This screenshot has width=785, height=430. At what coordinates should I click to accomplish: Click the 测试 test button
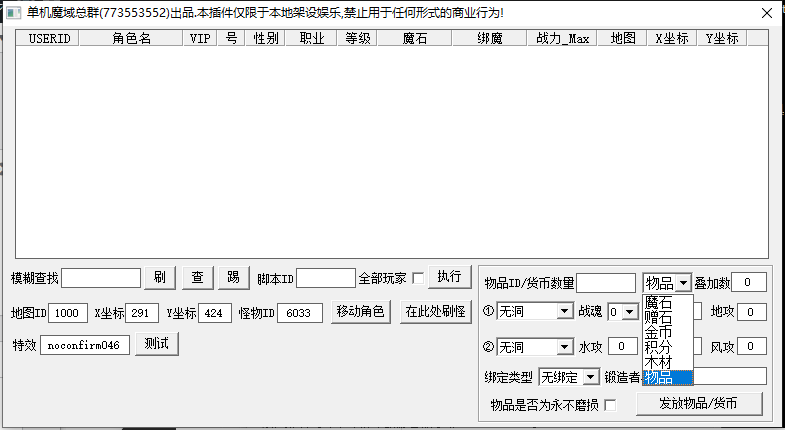[x=157, y=344]
